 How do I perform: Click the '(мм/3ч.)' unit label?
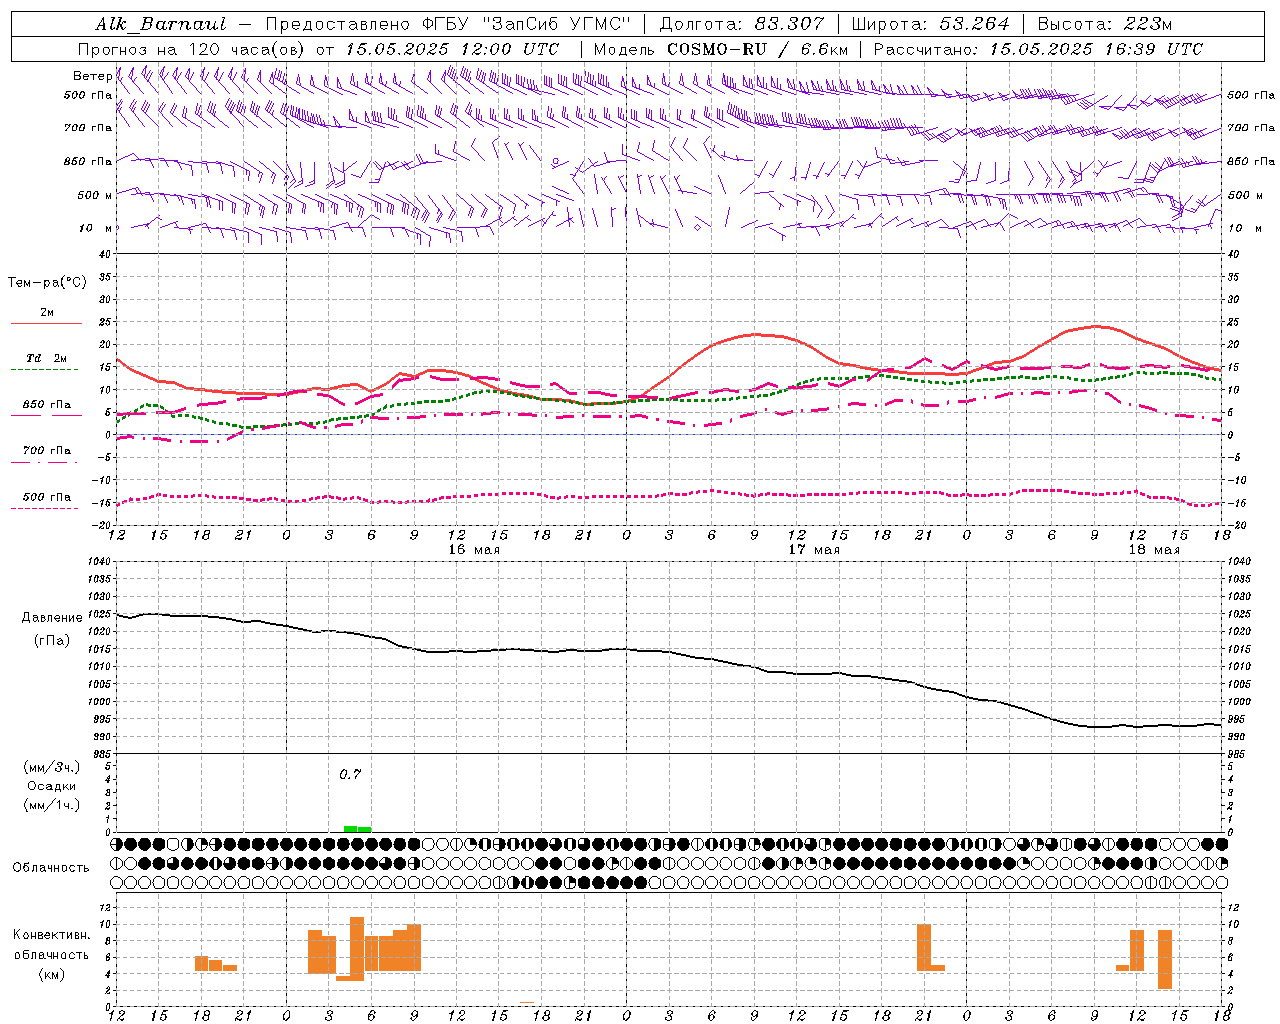click(x=52, y=767)
